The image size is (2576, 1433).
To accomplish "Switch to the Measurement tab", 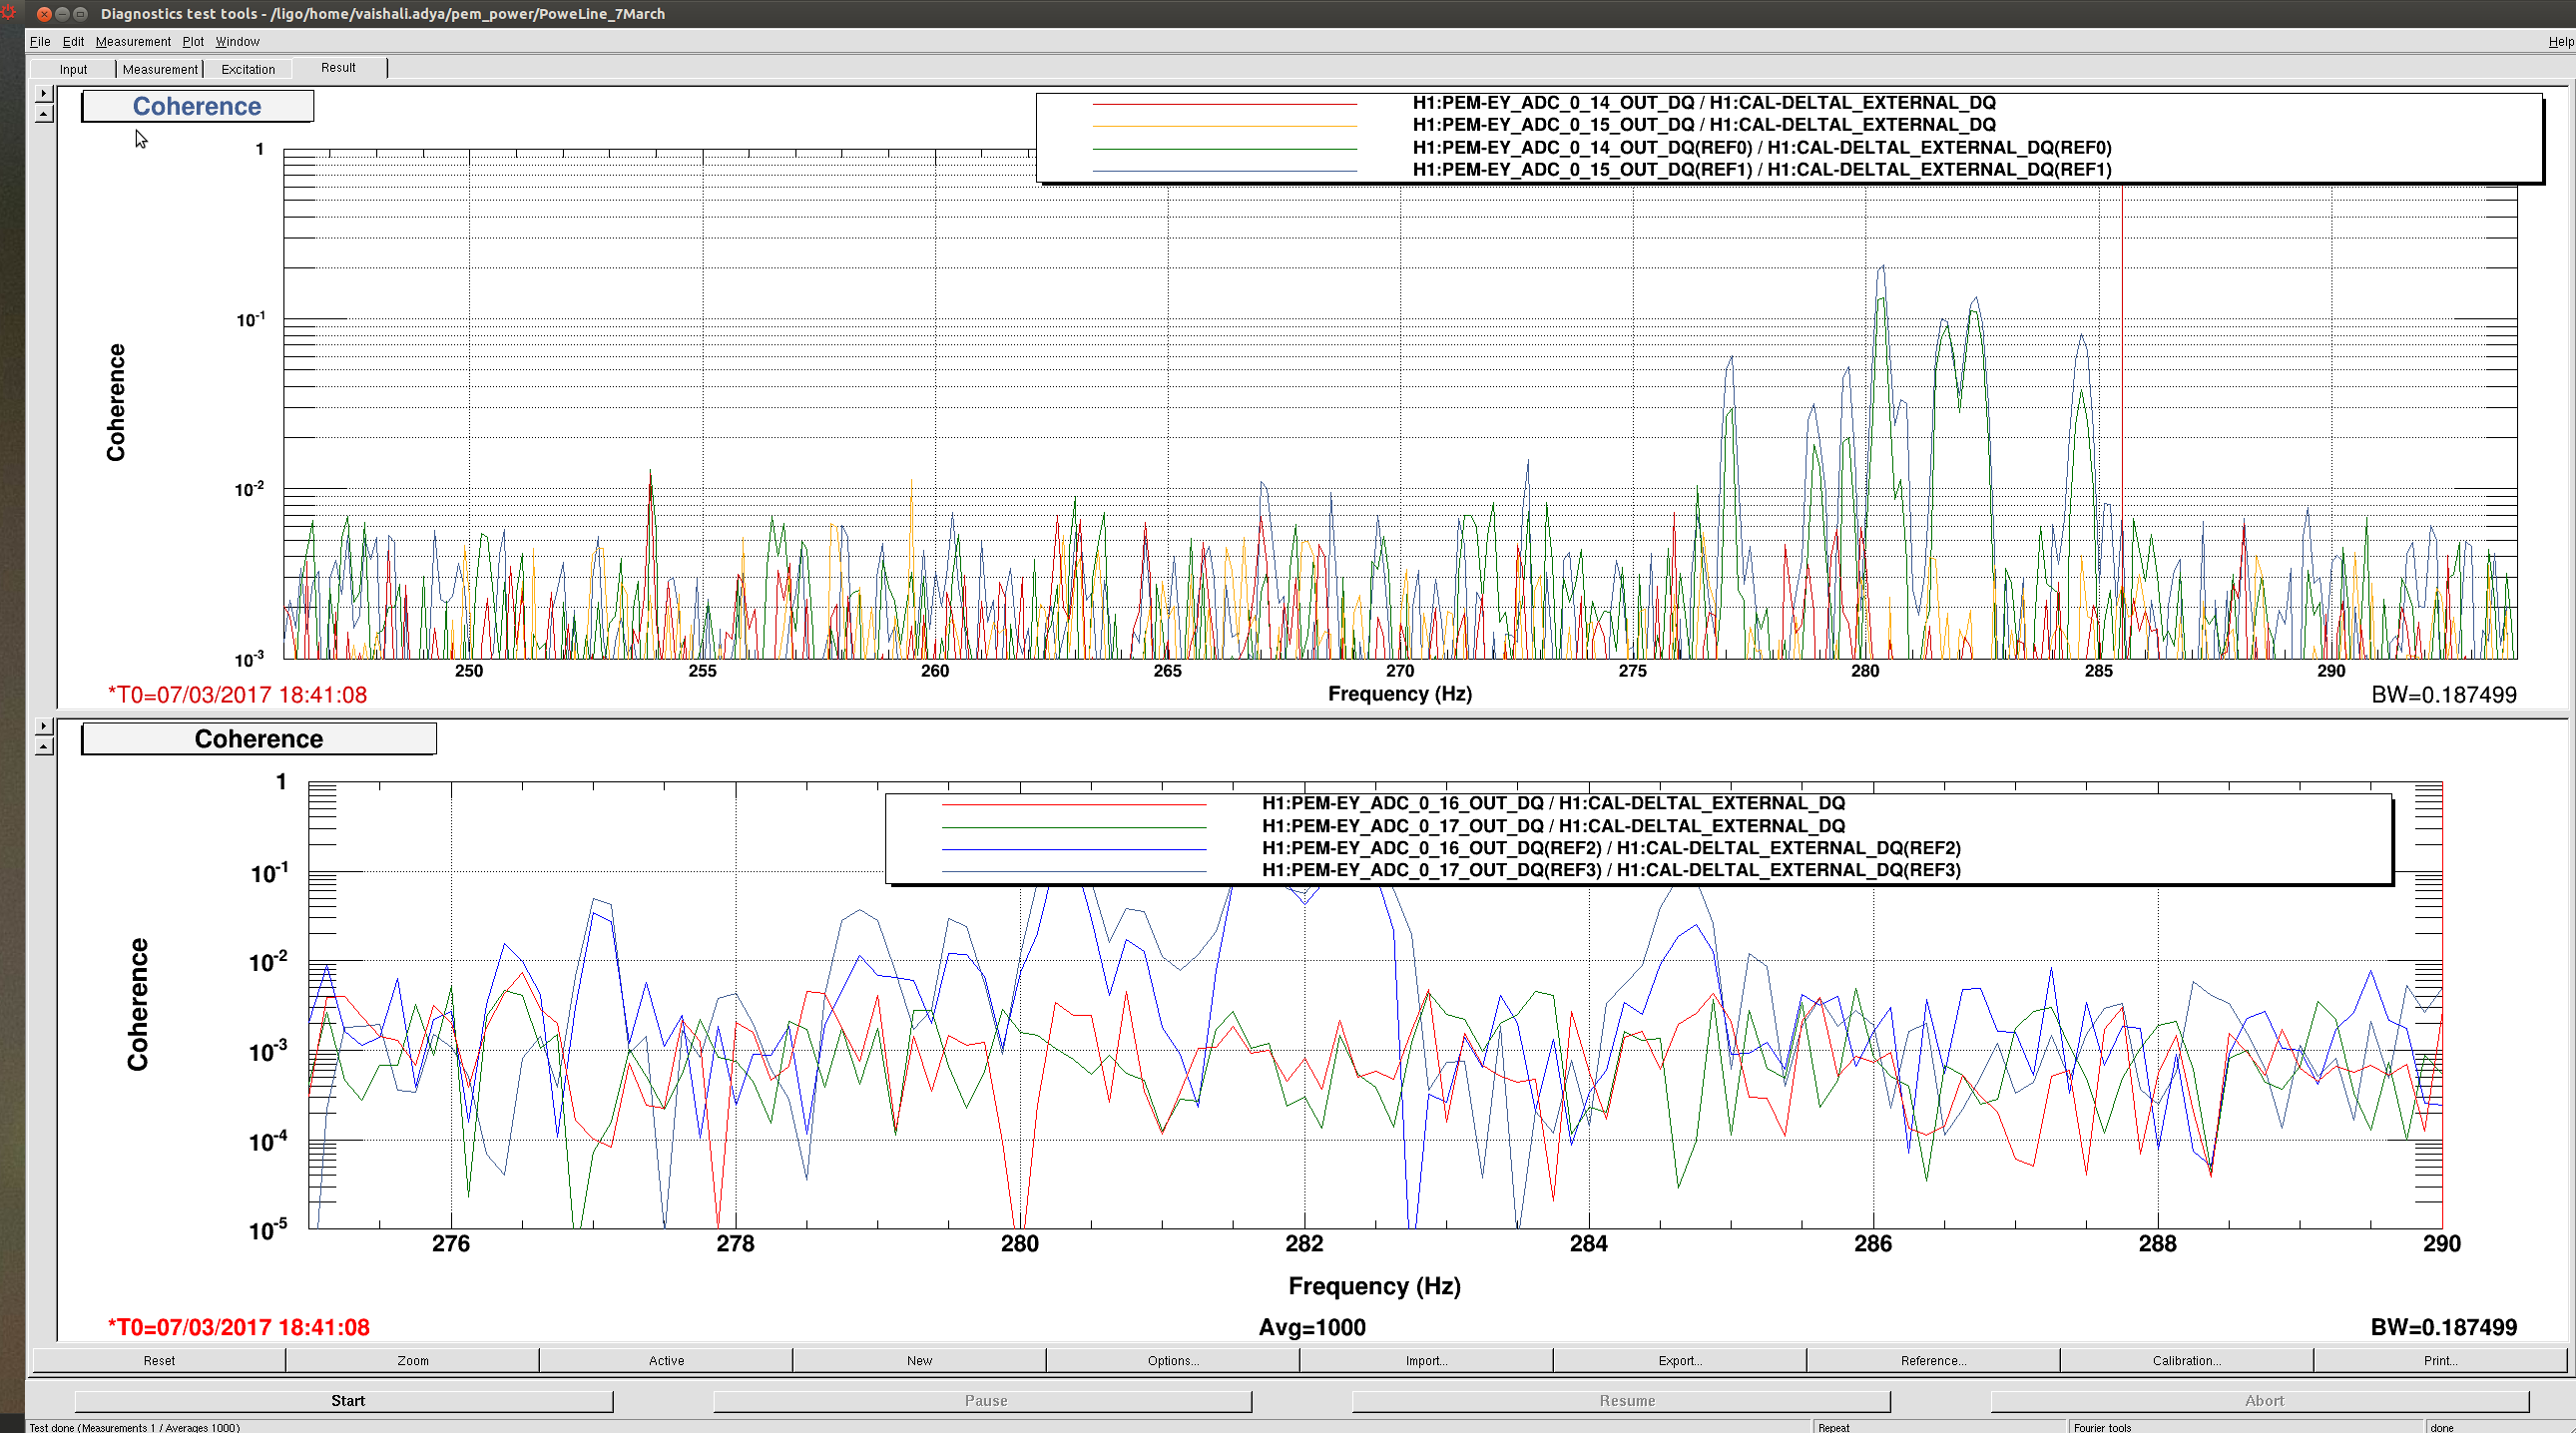I will [x=160, y=69].
